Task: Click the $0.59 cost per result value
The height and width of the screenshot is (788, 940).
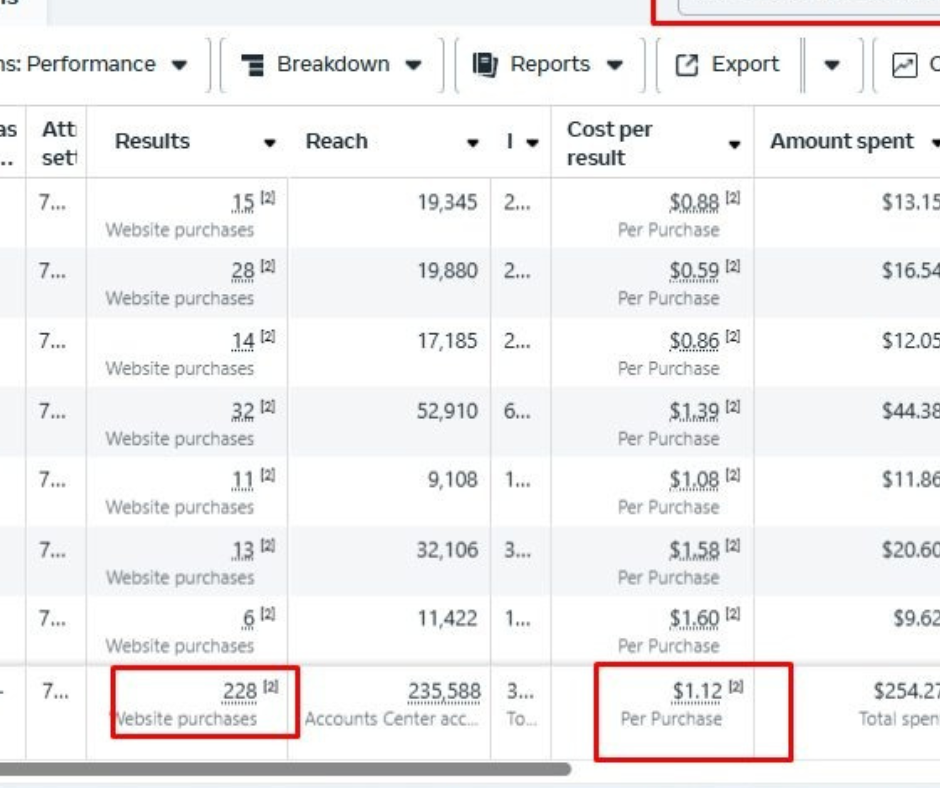Action: (694, 271)
